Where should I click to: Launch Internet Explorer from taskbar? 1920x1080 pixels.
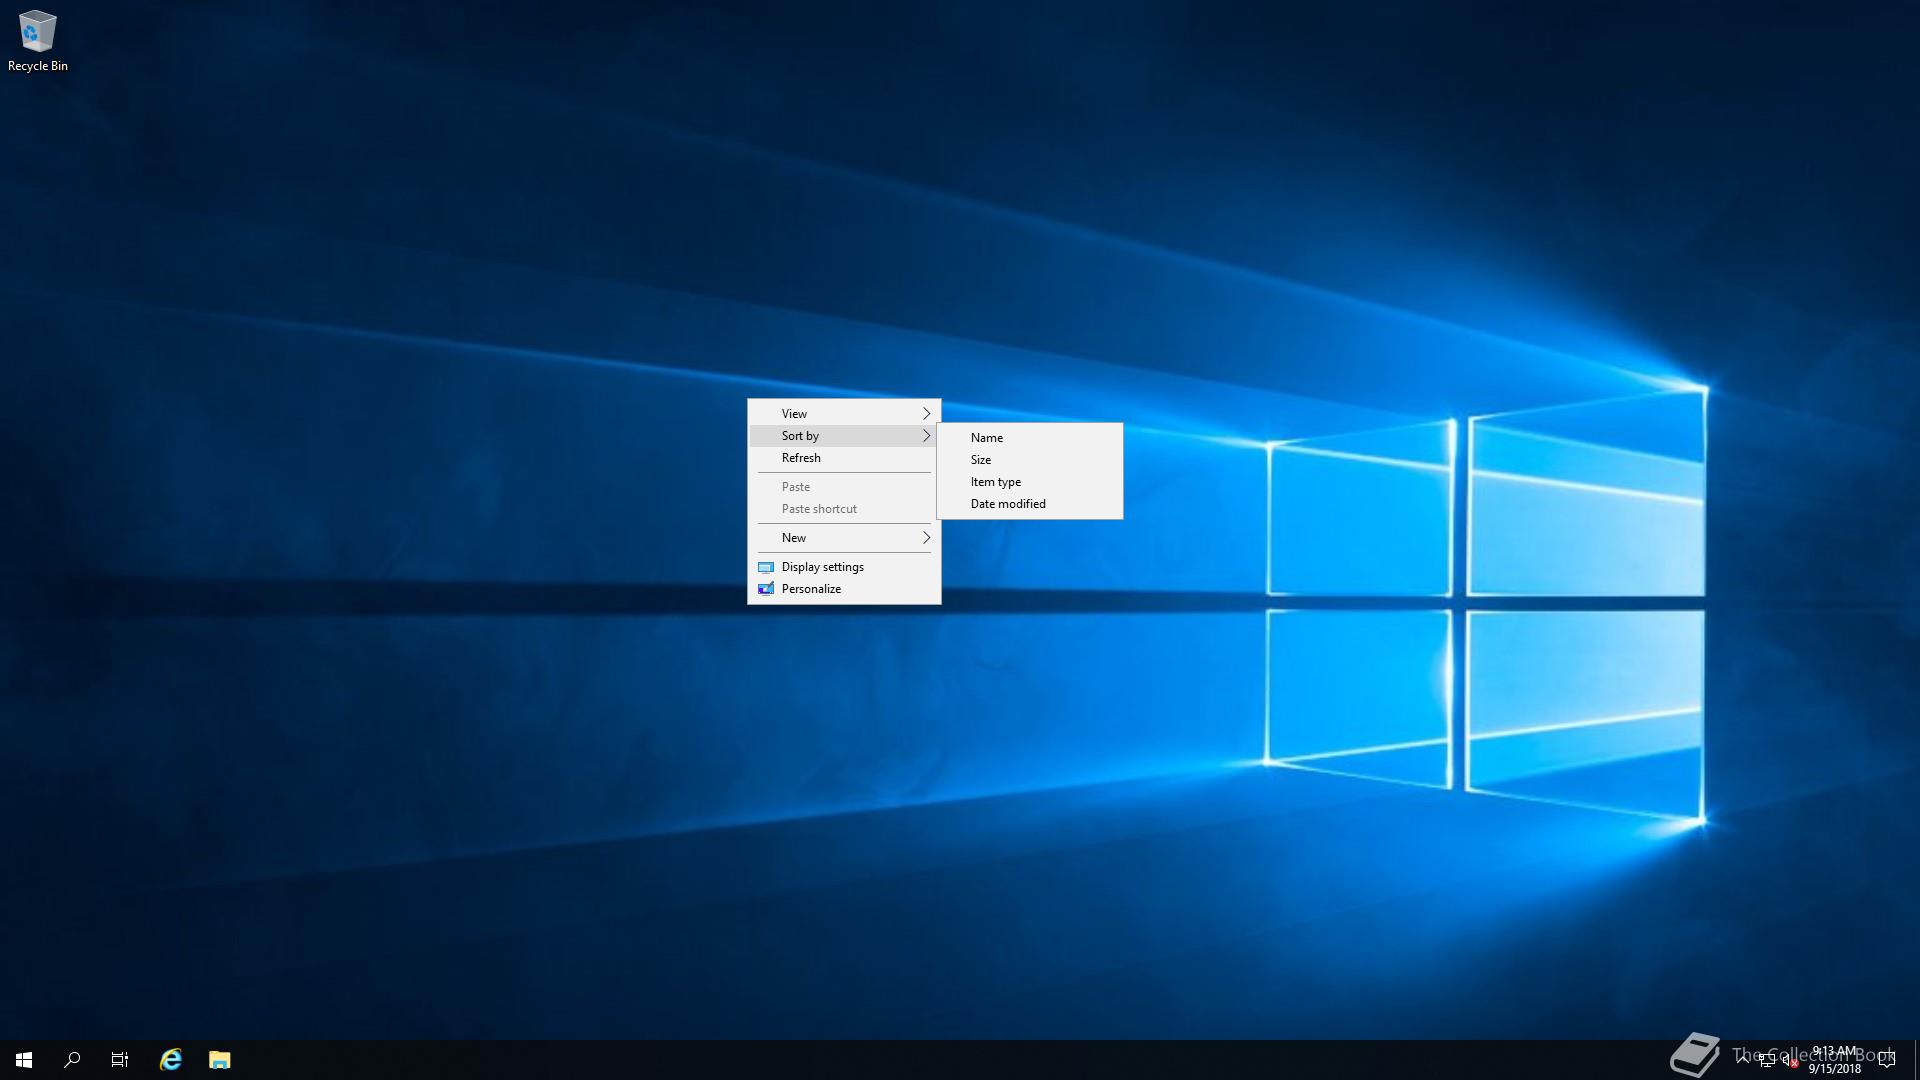(171, 1060)
